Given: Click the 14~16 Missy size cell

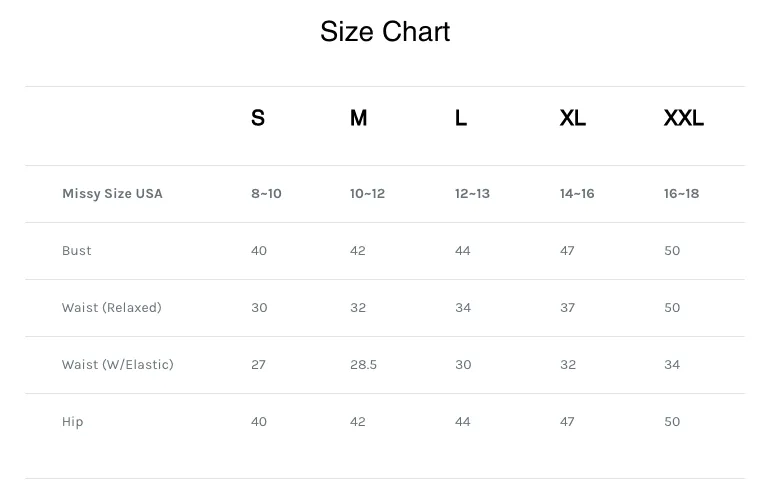Looking at the screenshot, I should click(x=577, y=193).
